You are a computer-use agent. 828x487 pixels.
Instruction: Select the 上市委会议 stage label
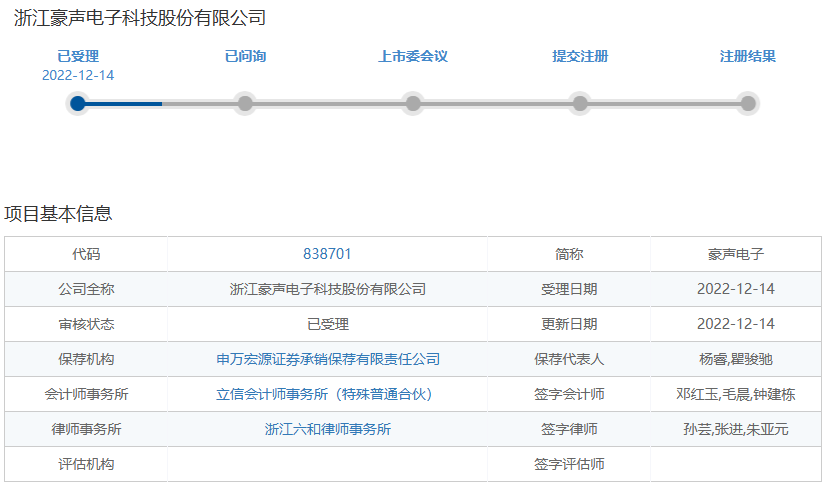(x=413, y=56)
